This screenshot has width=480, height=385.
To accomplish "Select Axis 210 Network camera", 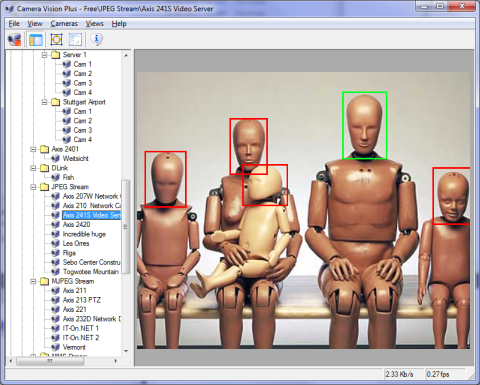I will 92,206.
